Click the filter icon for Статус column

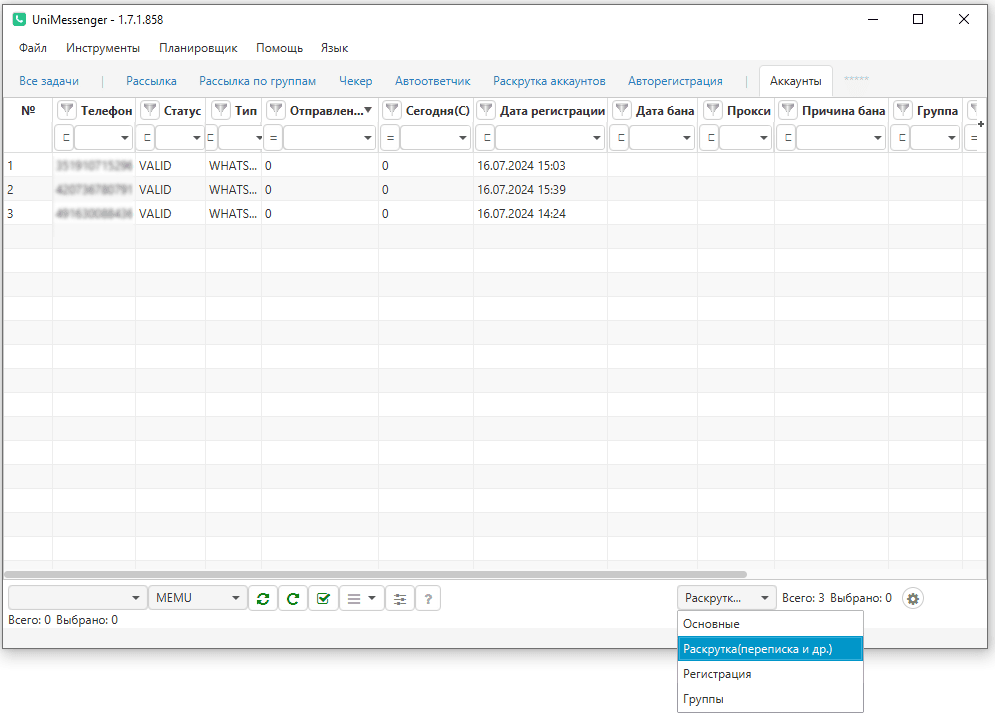[x=150, y=110]
